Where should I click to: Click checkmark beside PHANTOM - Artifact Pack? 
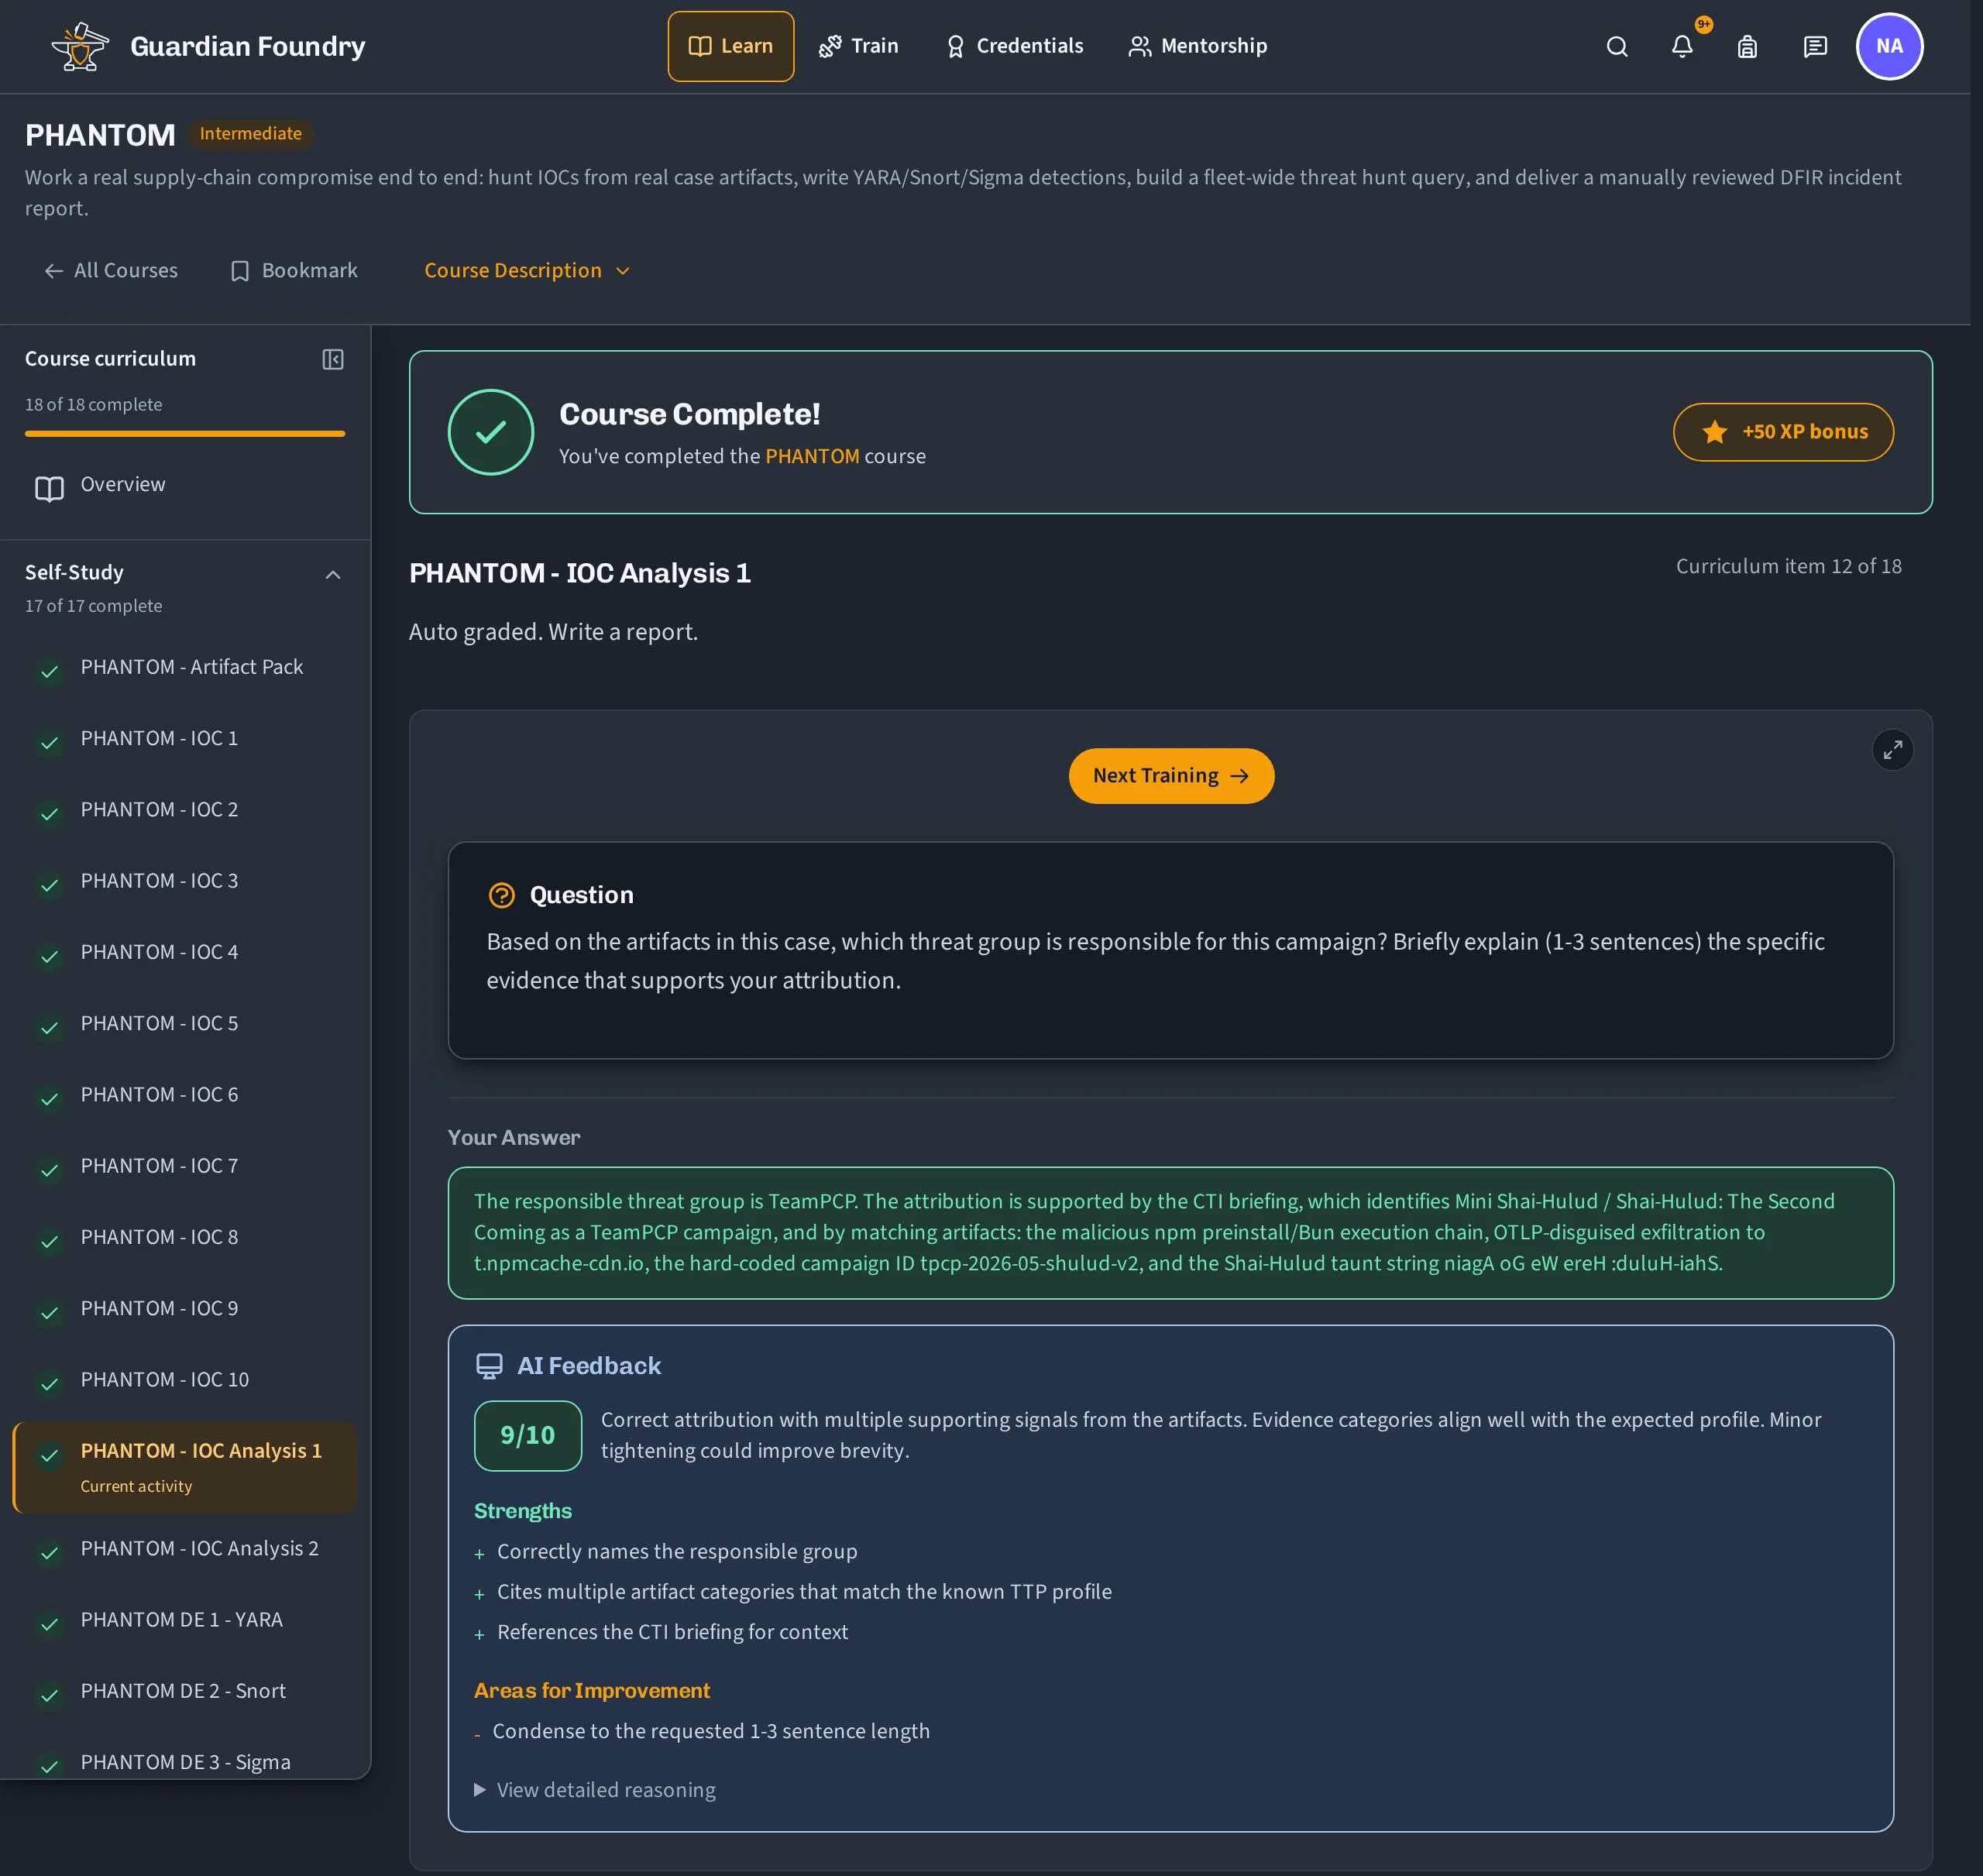(x=49, y=671)
